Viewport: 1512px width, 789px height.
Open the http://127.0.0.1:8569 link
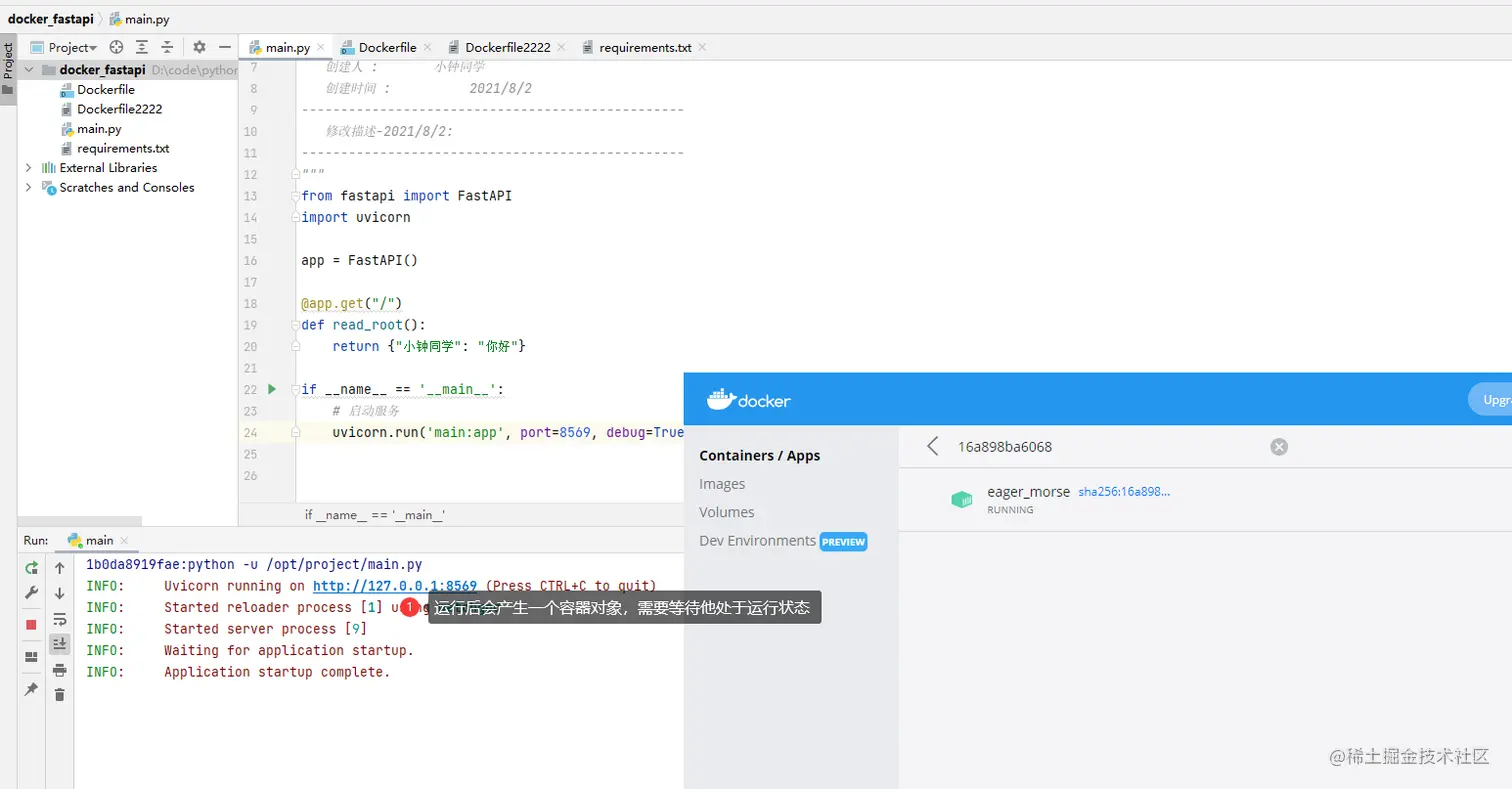point(395,586)
